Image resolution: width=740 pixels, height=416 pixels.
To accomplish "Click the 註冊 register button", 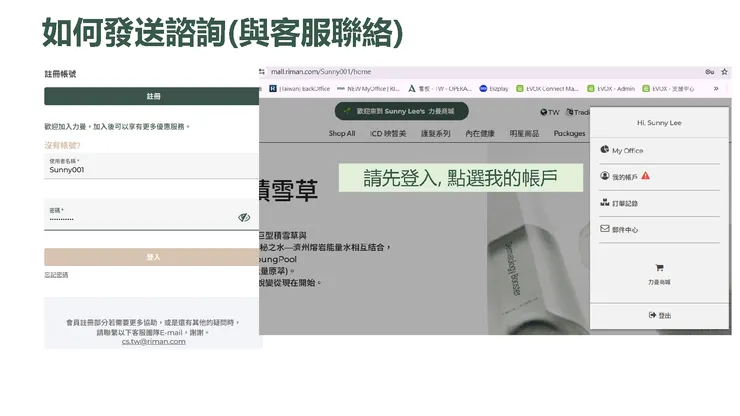I will coord(151,96).
